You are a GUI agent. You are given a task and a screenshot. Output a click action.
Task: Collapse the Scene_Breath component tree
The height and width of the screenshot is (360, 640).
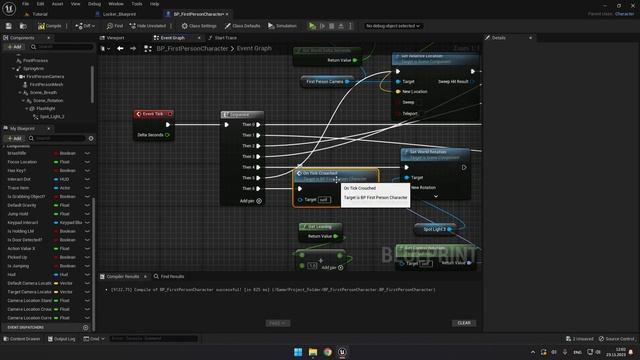[x=20, y=93]
